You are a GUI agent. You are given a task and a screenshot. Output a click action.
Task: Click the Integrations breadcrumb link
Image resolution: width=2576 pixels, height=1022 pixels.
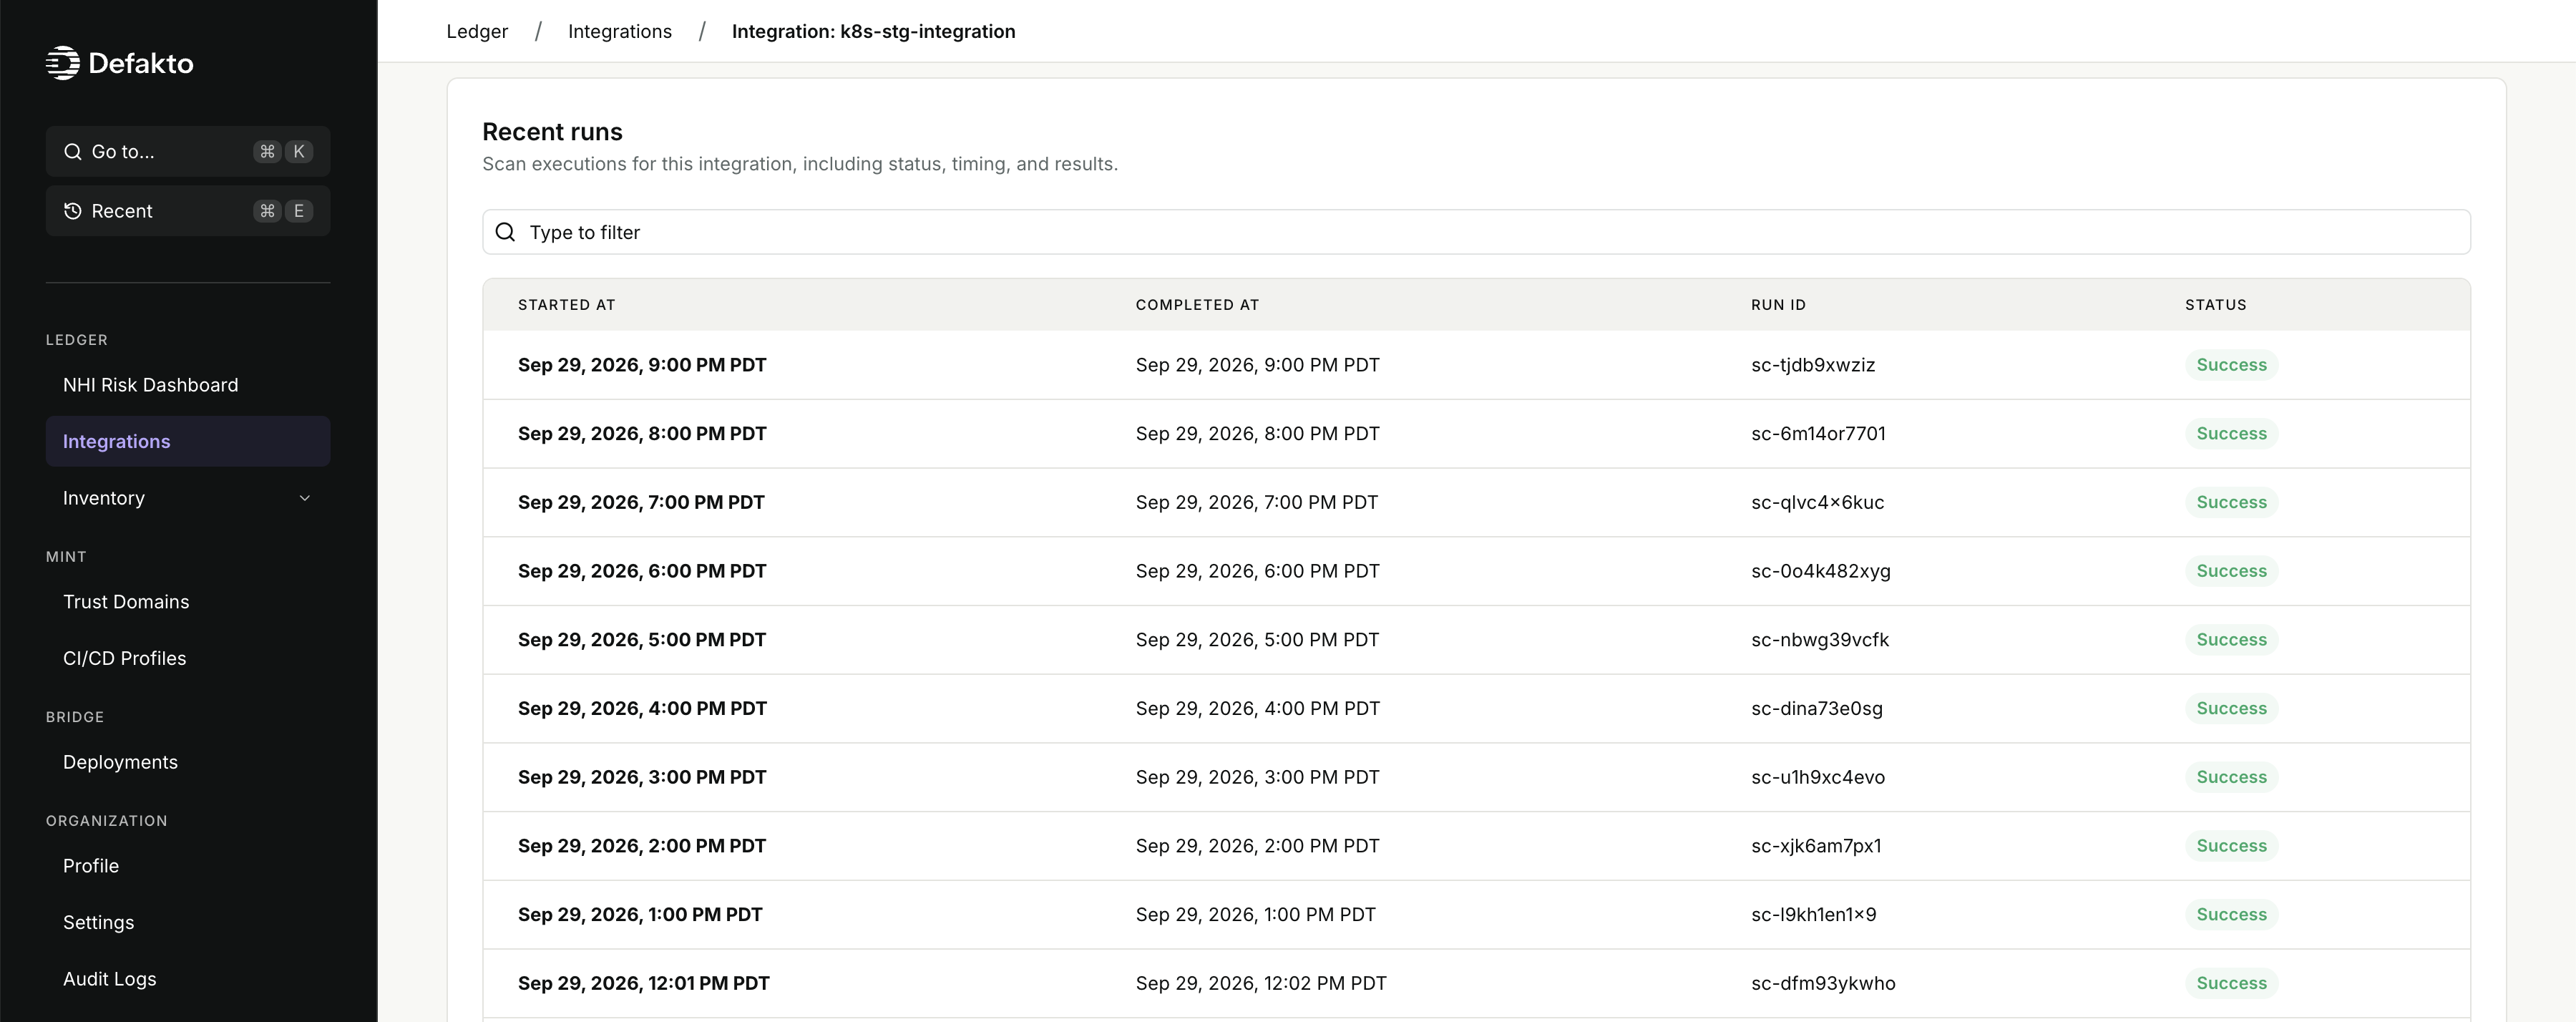tap(620, 31)
